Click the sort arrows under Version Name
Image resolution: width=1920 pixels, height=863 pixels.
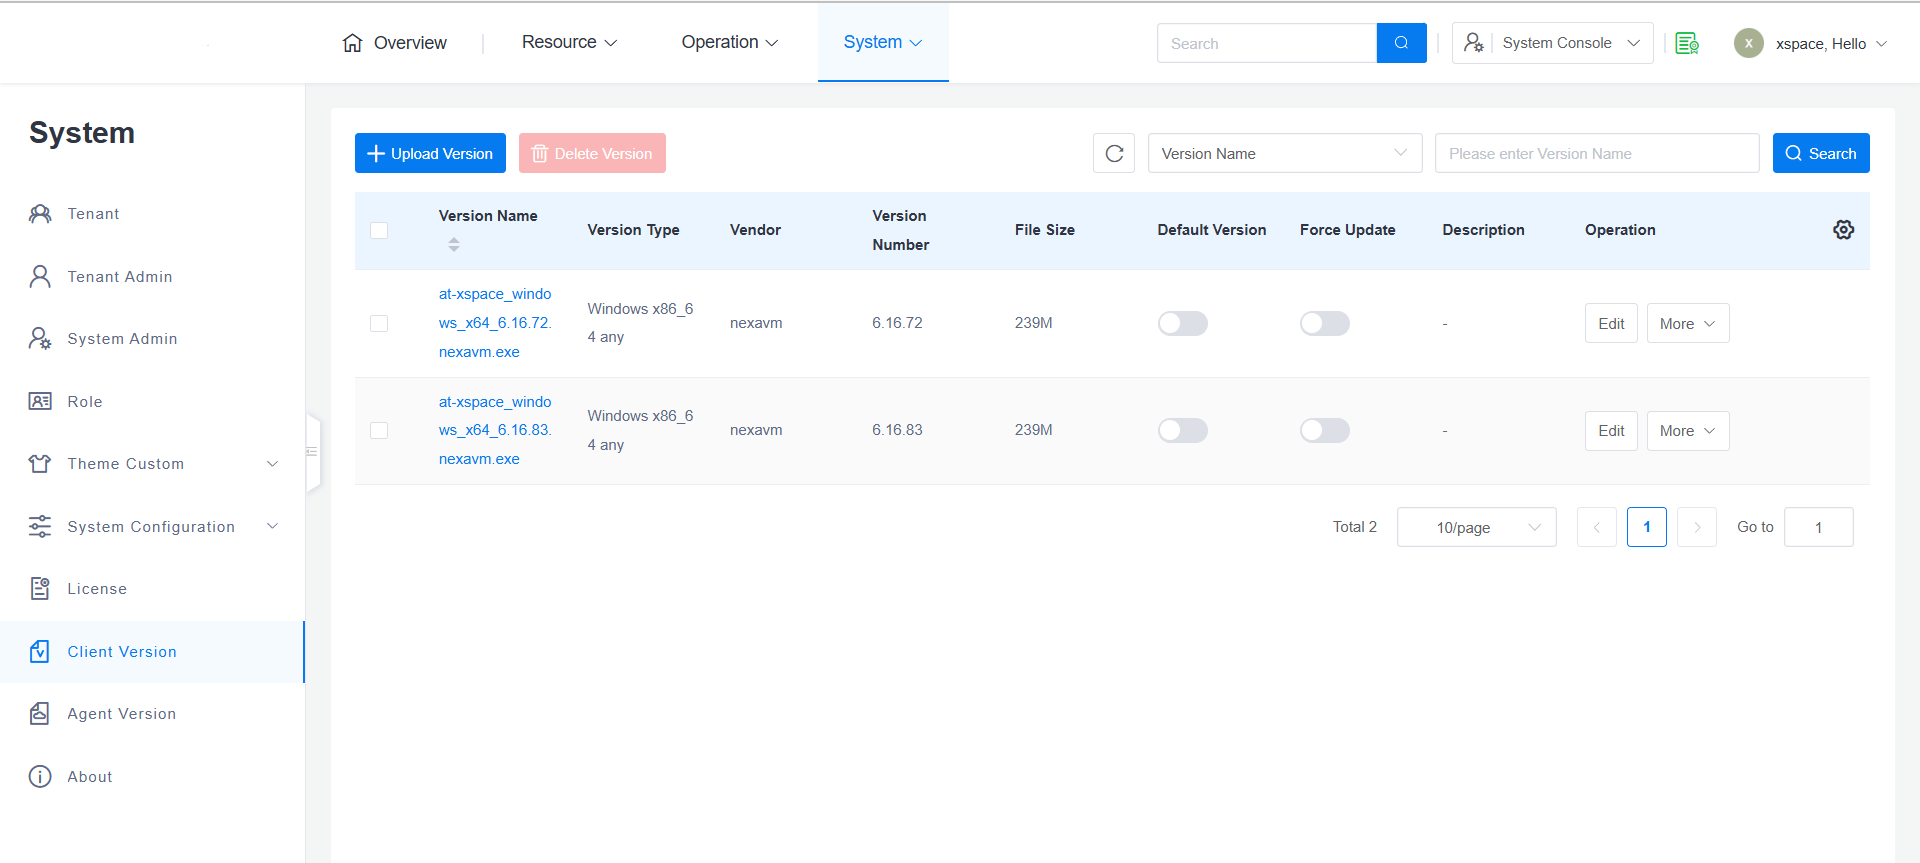tap(454, 245)
